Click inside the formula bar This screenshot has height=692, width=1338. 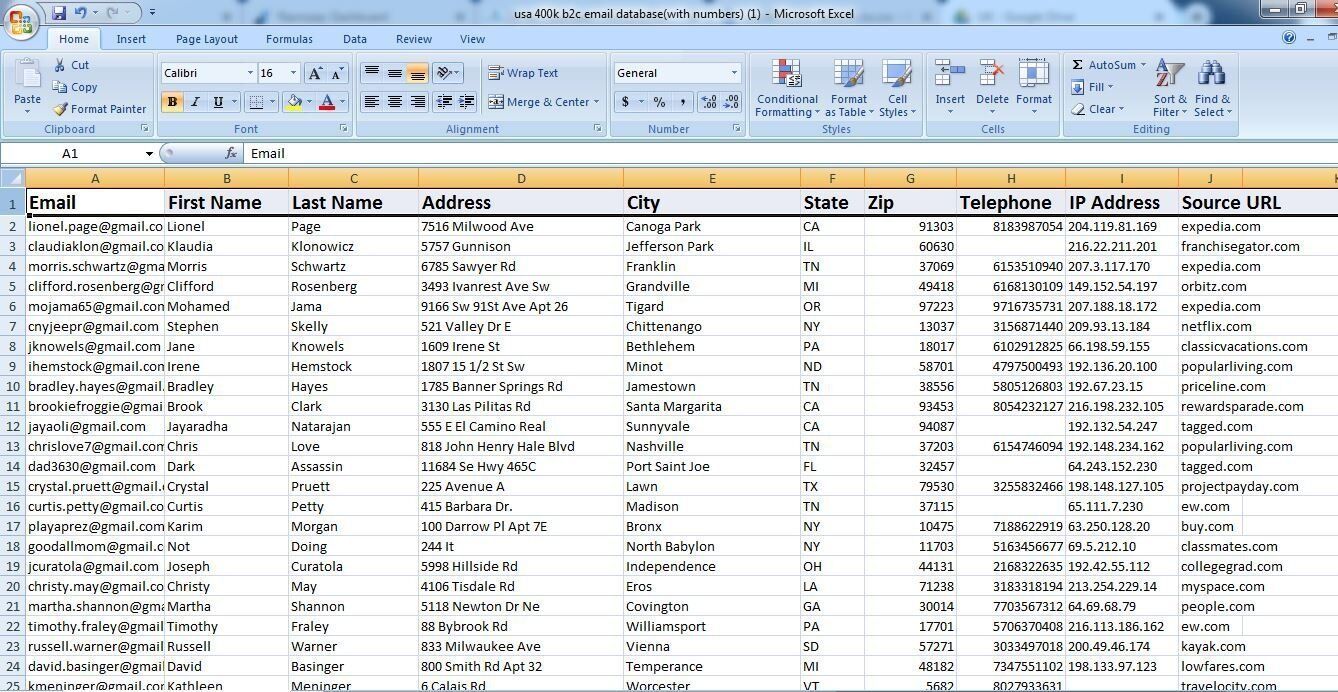click(x=790, y=154)
